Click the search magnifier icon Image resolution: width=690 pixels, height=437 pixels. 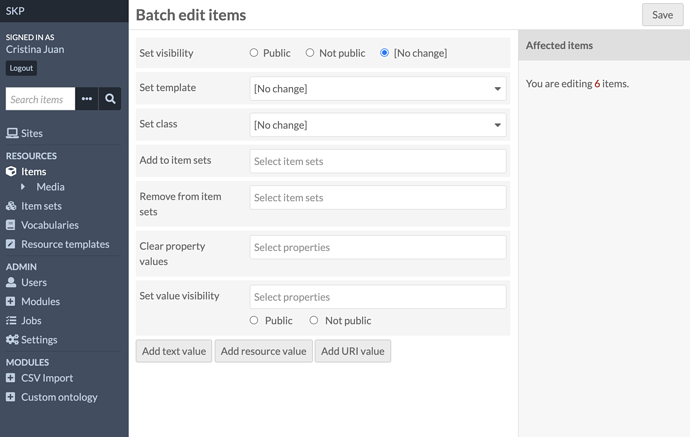(x=110, y=99)
